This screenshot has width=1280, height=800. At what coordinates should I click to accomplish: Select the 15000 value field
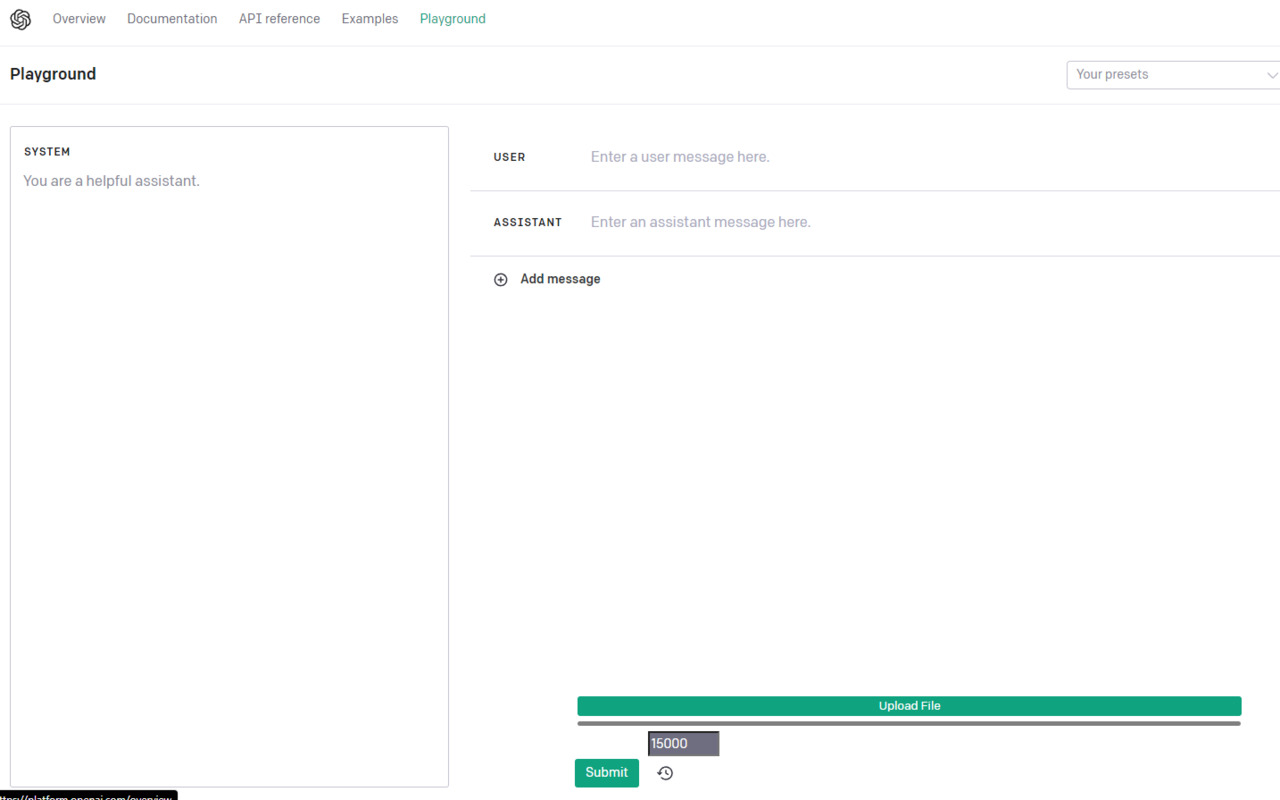pyautogui.click(x=683, y=743)
